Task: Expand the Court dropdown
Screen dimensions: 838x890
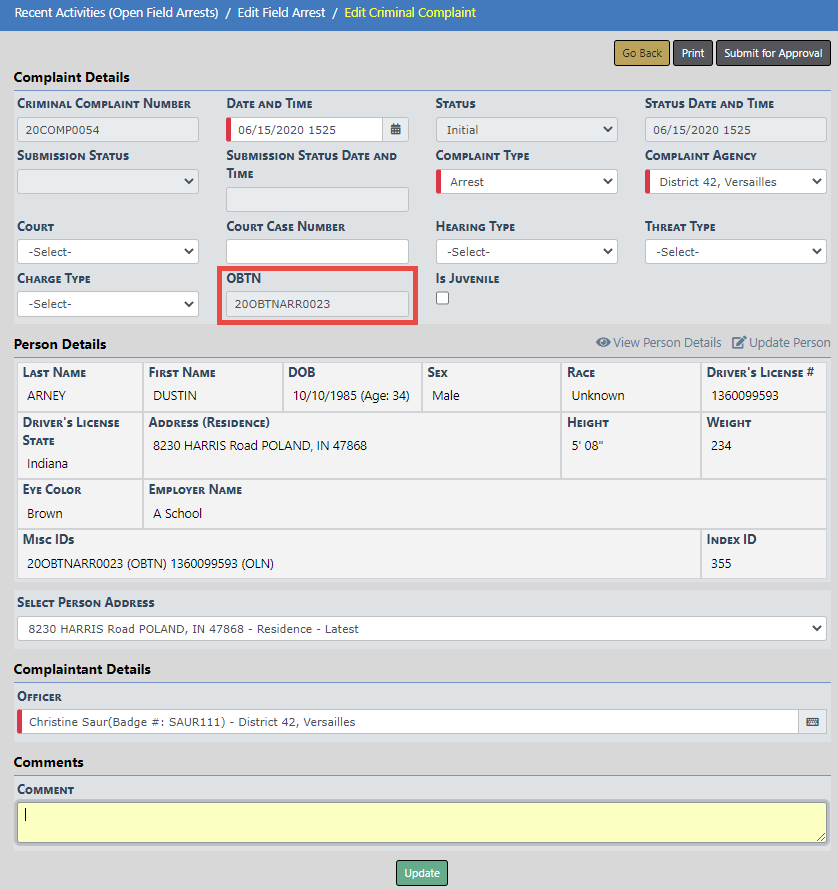Action: pos(108,252)
